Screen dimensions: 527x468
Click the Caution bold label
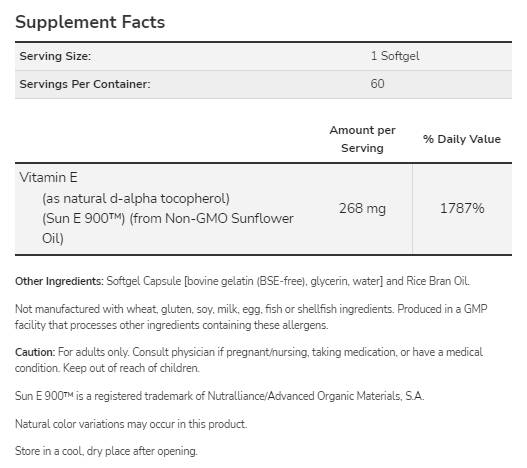click(x=35, y=352)
